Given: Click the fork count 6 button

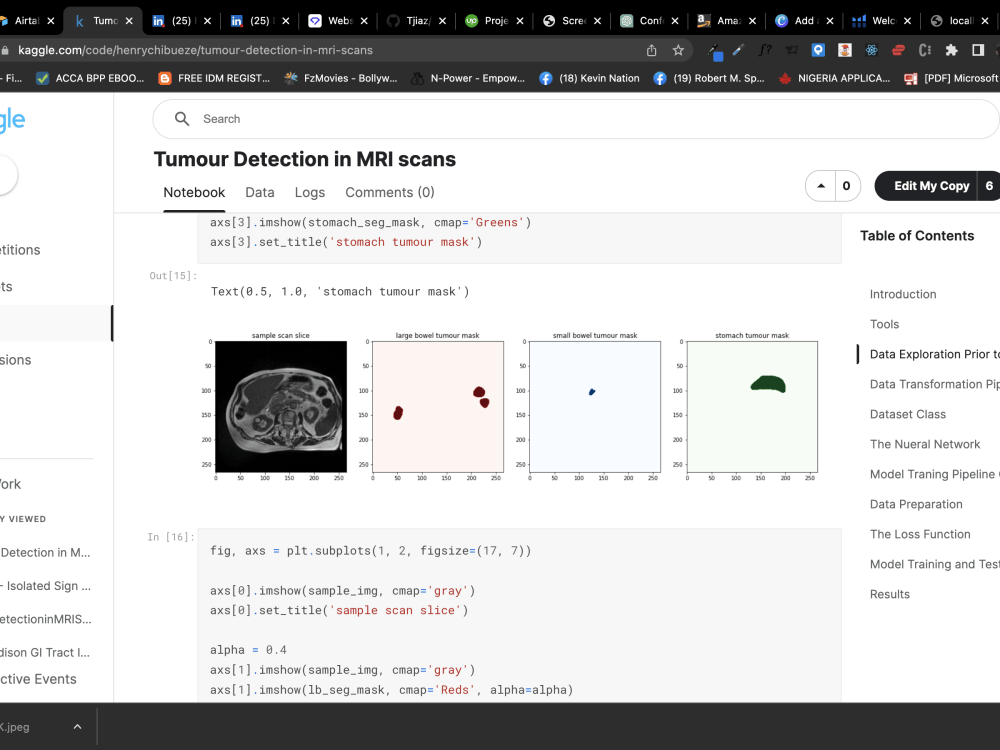Looking at the screenshot, I should tap(989, 186).
